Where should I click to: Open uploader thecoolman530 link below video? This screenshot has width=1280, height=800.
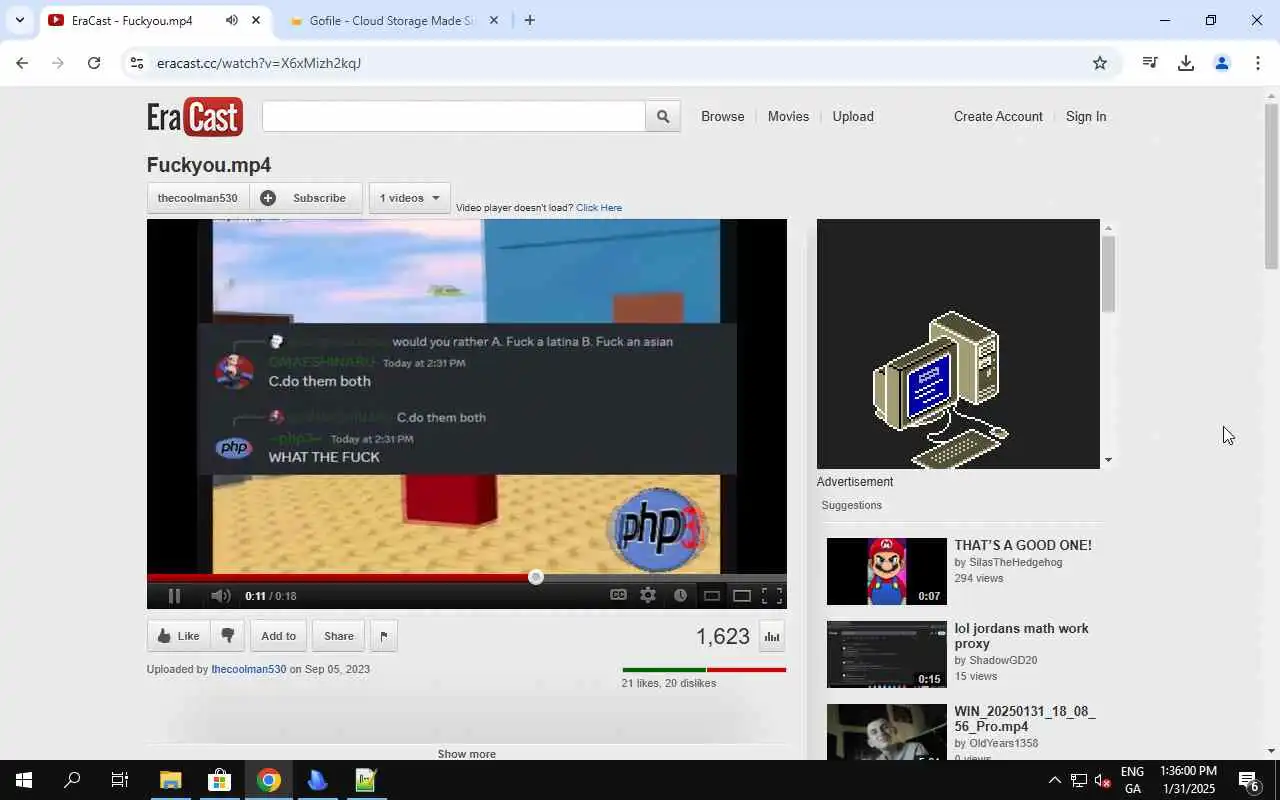coord(248,669)
